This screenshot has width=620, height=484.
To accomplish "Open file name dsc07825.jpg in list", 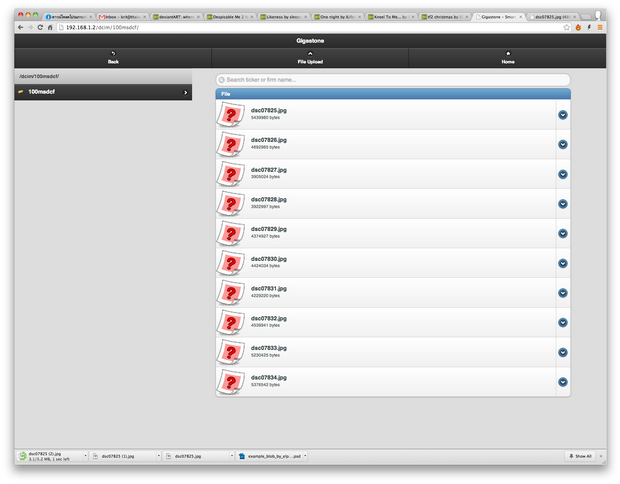I will (x=269, y=110).
